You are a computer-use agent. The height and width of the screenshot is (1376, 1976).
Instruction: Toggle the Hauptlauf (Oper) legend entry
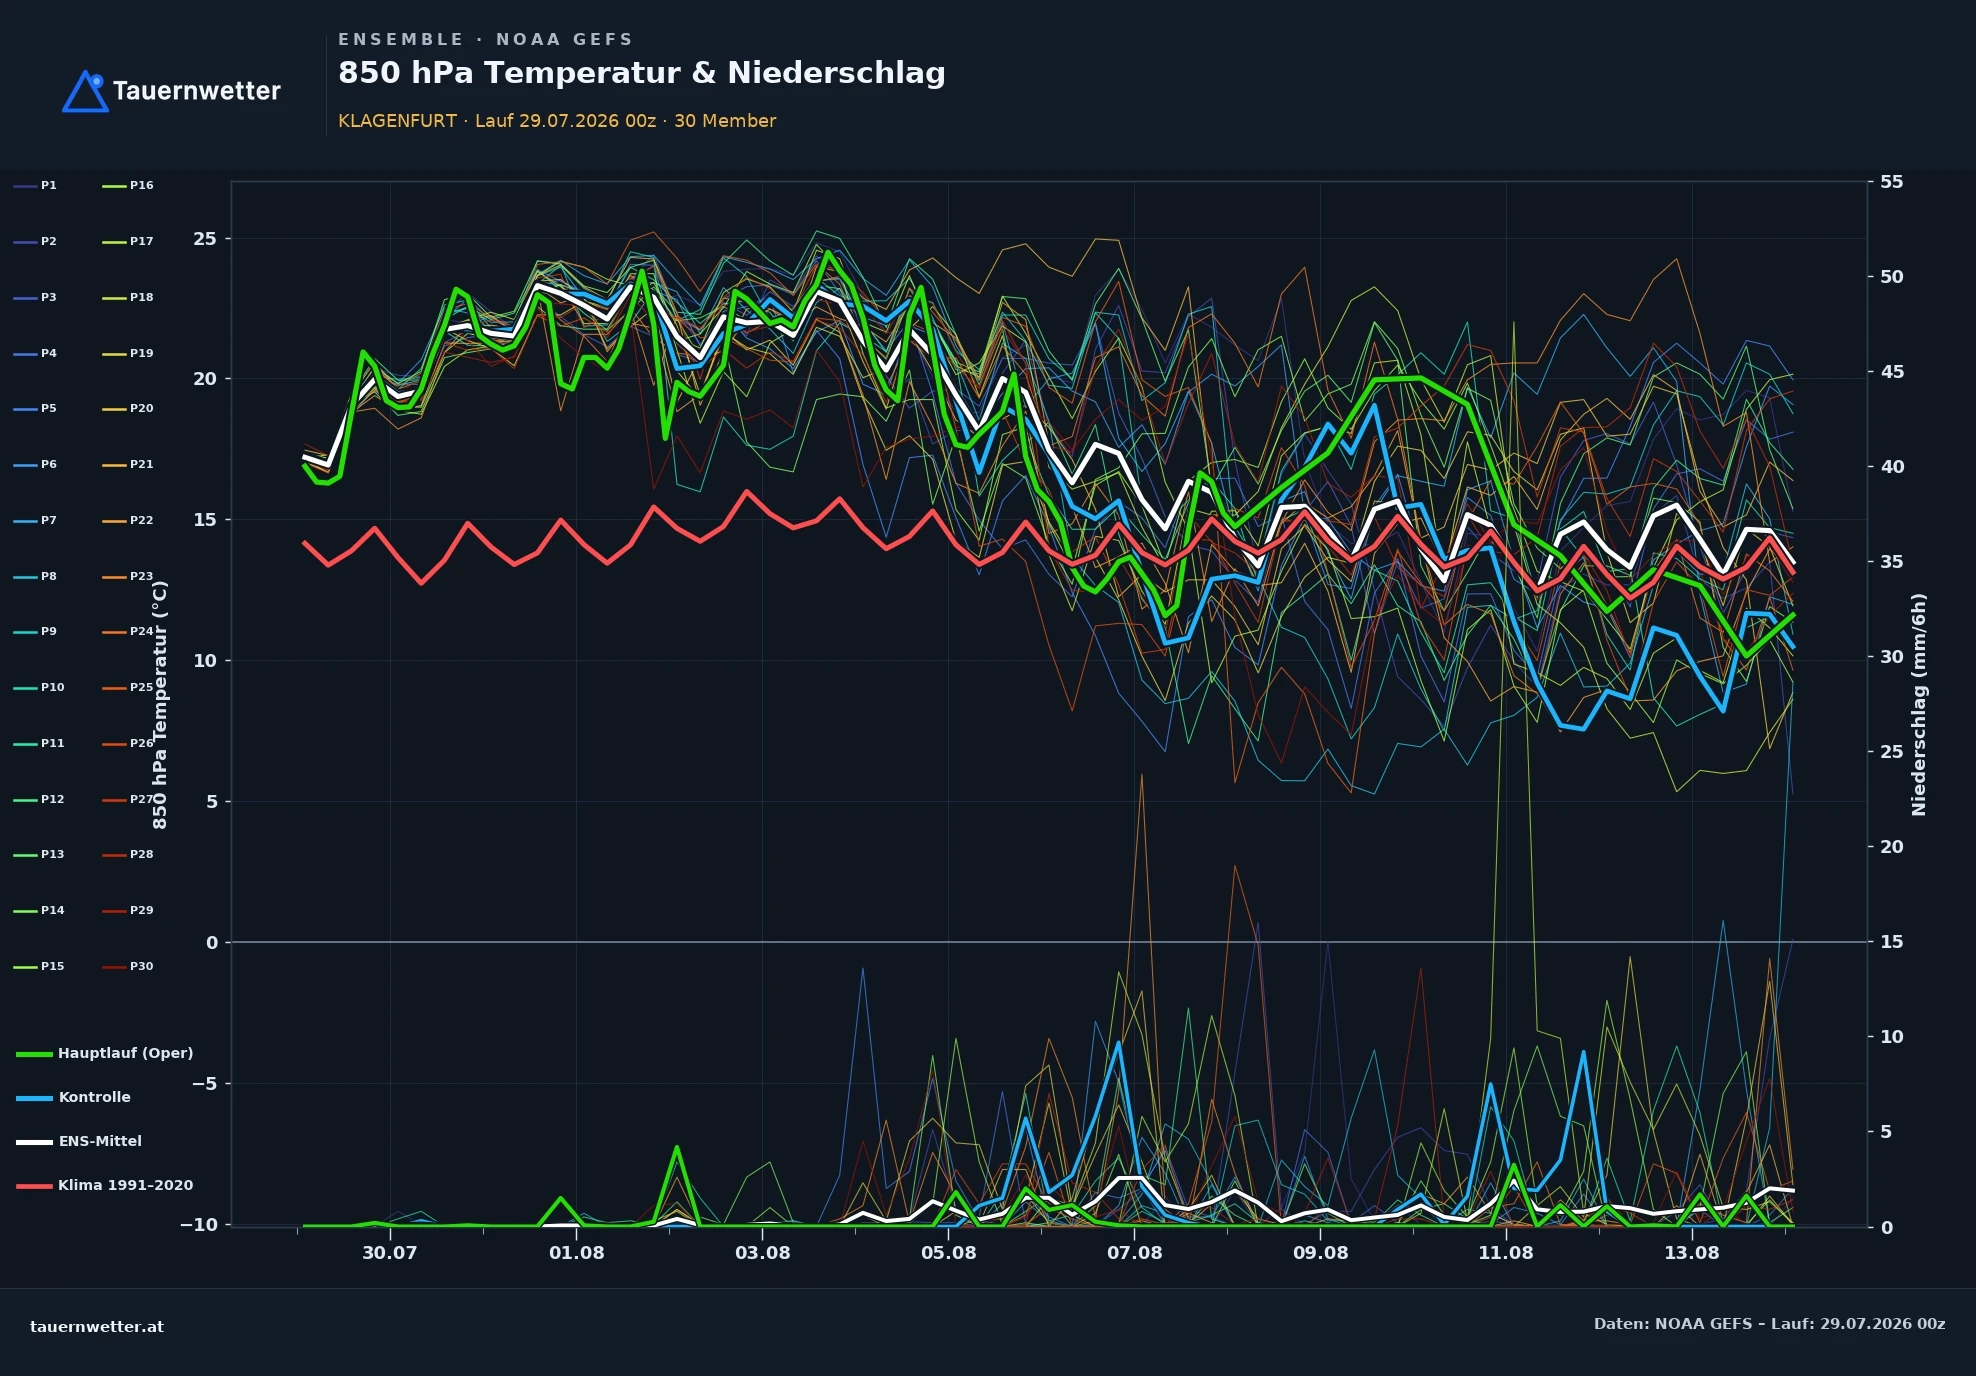[x=105, y=1053]
